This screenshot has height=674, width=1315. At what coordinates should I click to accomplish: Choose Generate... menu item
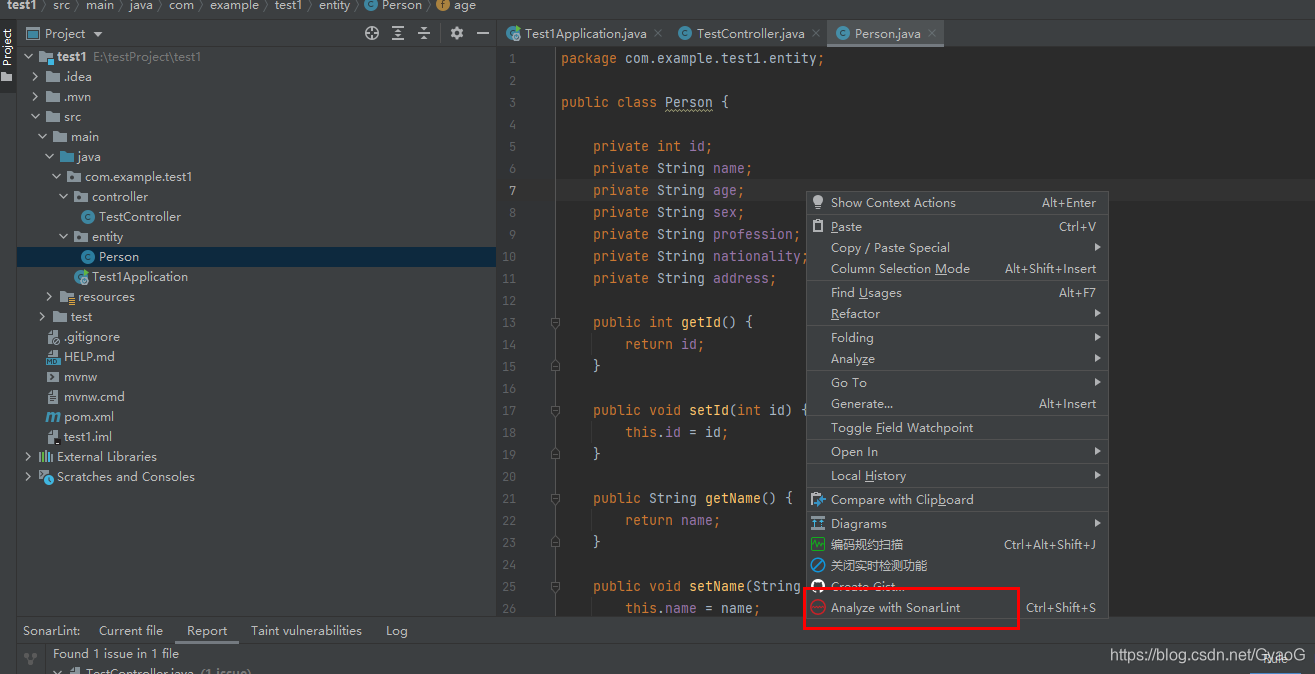(957, 404)
